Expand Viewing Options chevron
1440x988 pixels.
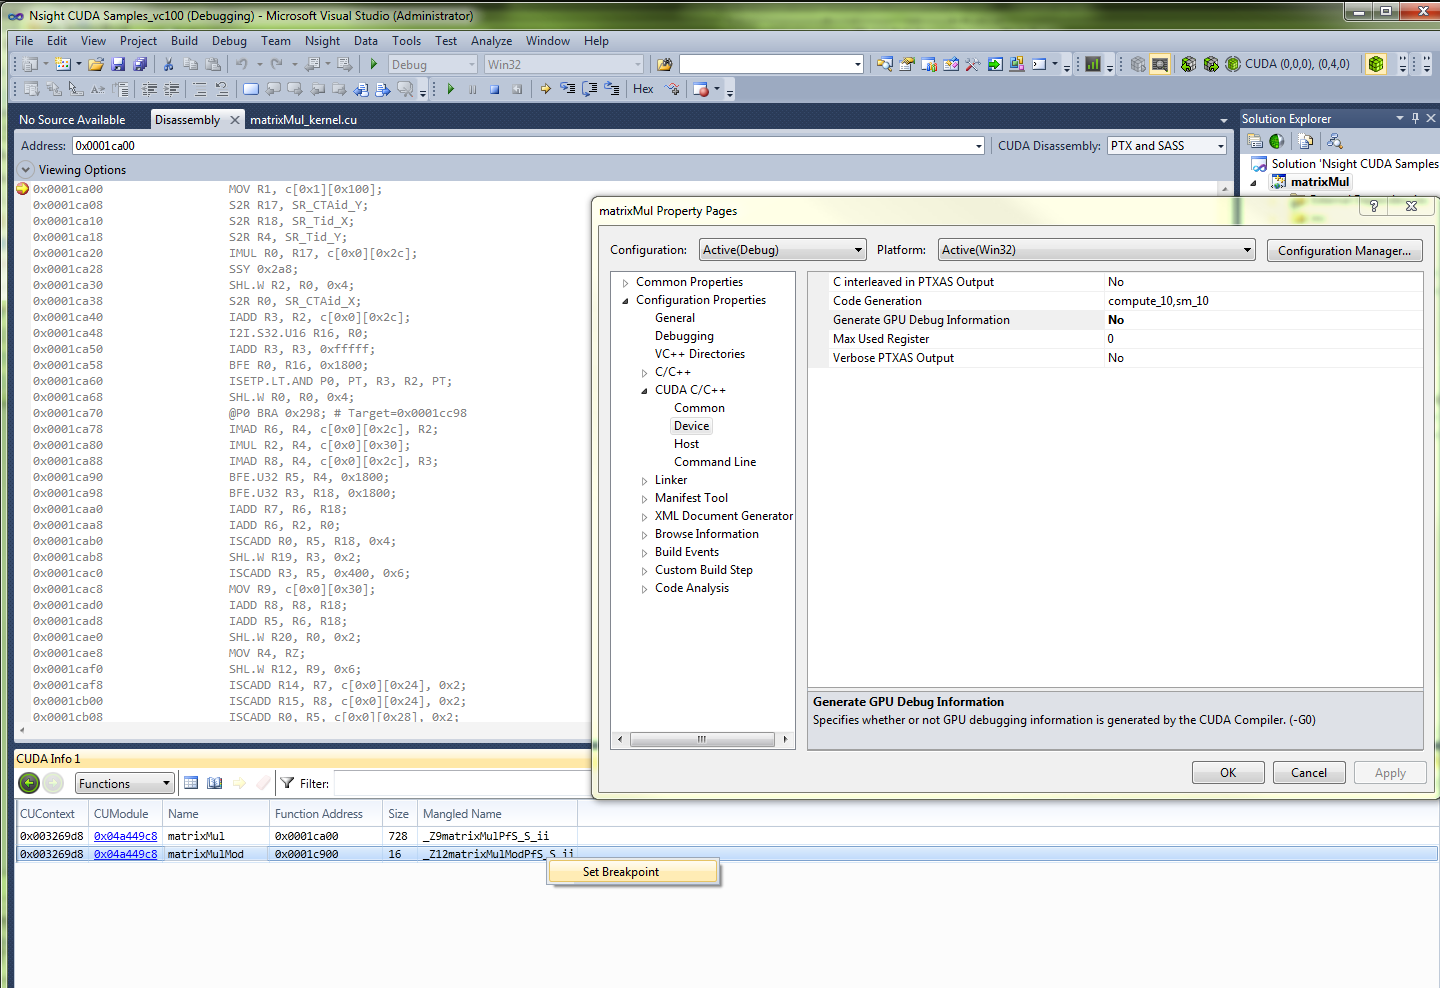click(x=26, y=169)
